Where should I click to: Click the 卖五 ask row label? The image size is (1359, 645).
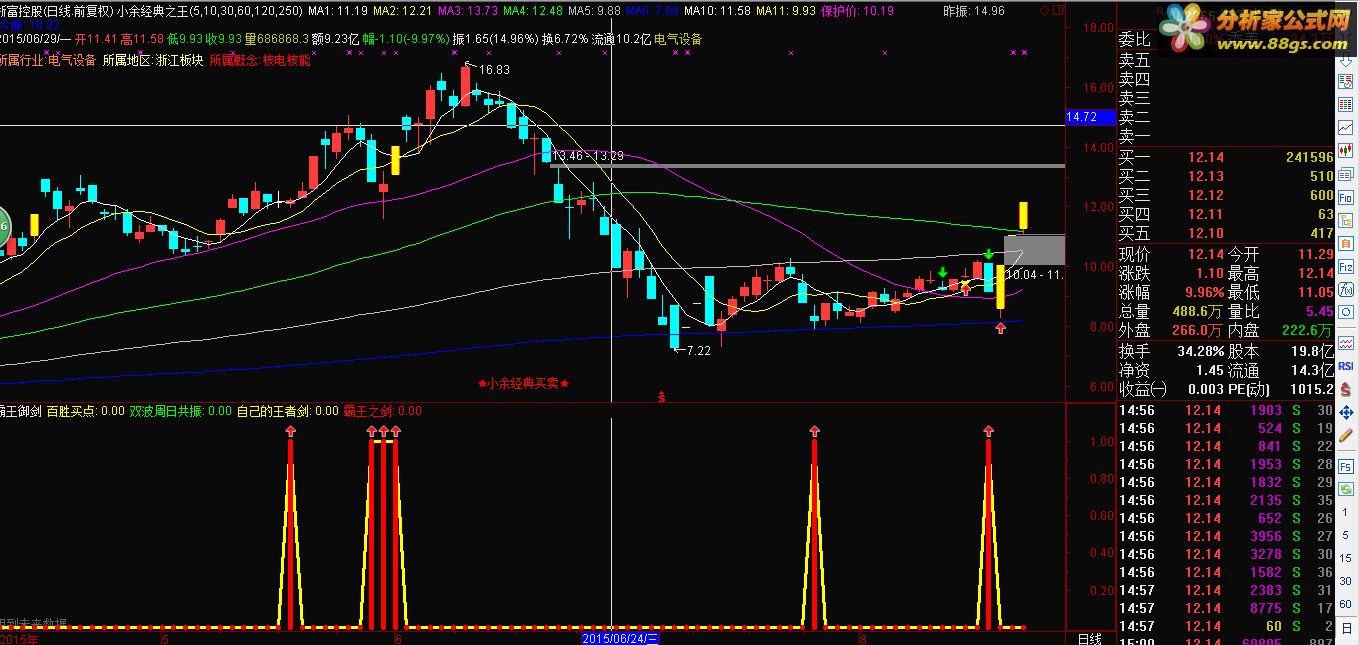tap(1135, 60)
